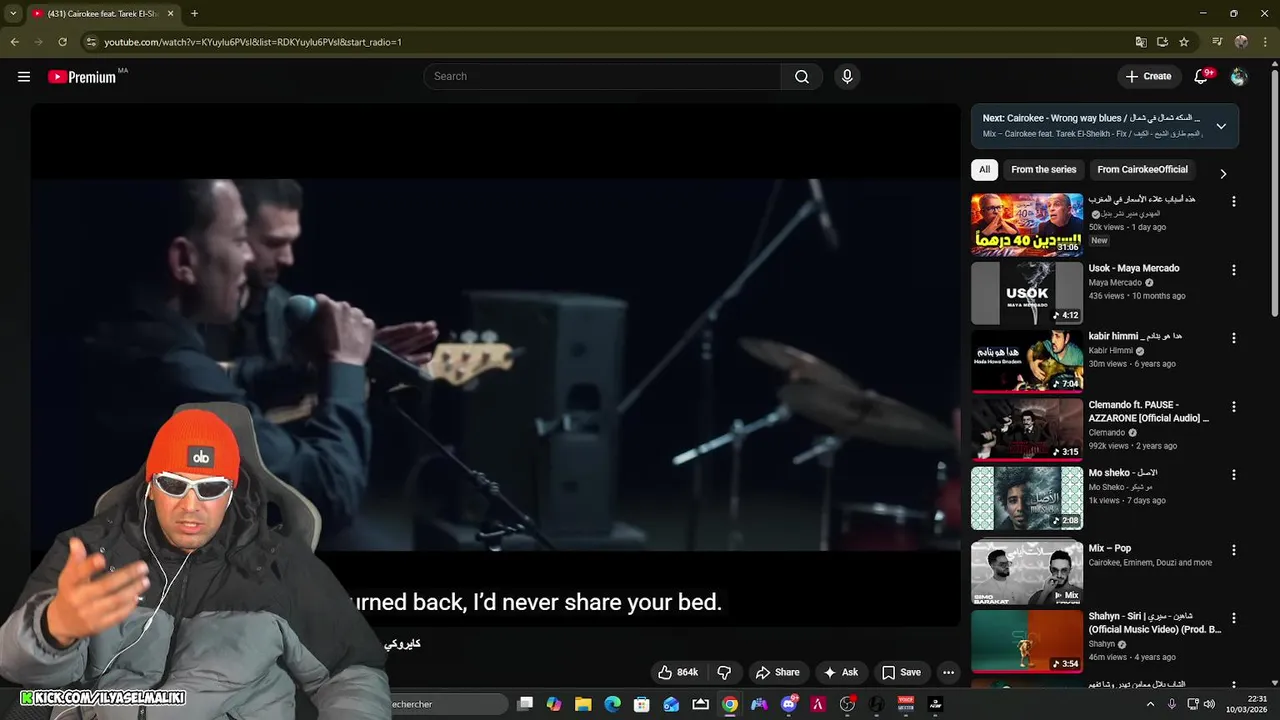Open File Explorer from taskbar

point(583,704)
